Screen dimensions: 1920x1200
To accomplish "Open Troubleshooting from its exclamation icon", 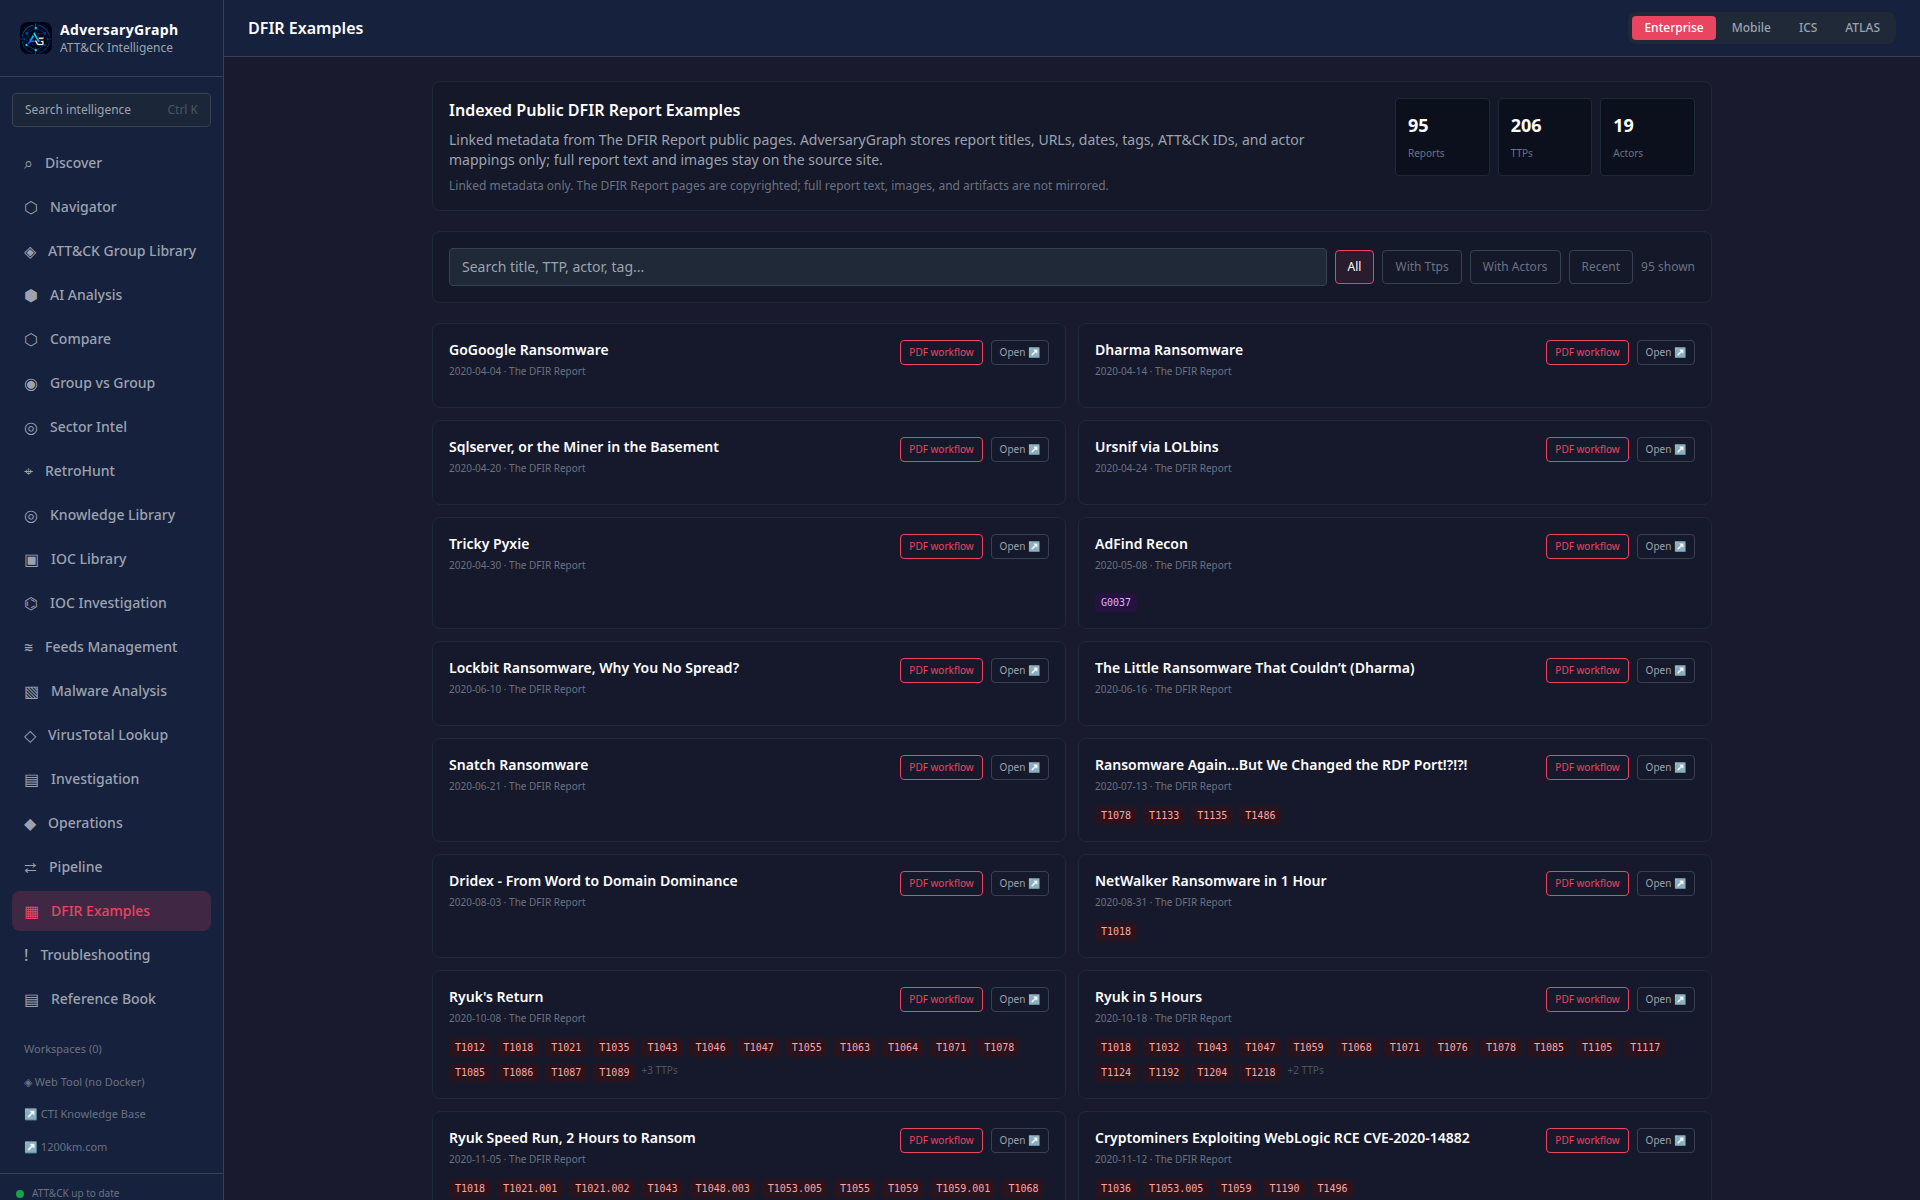I will click(x=26, y=955).
